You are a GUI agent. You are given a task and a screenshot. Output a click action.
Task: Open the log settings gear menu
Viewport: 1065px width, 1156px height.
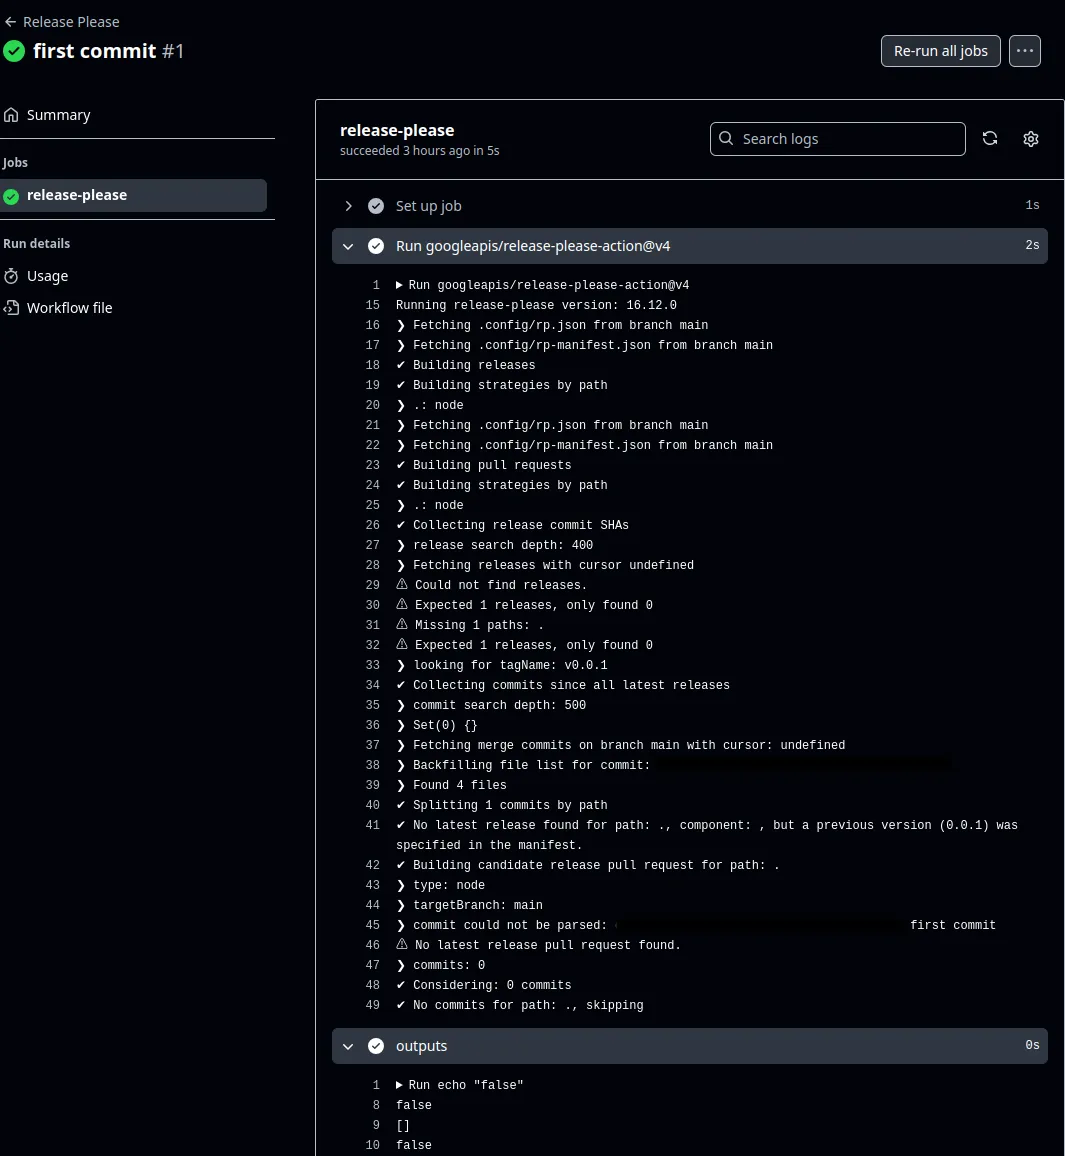pyautogui.click(x=1030, y=139)
